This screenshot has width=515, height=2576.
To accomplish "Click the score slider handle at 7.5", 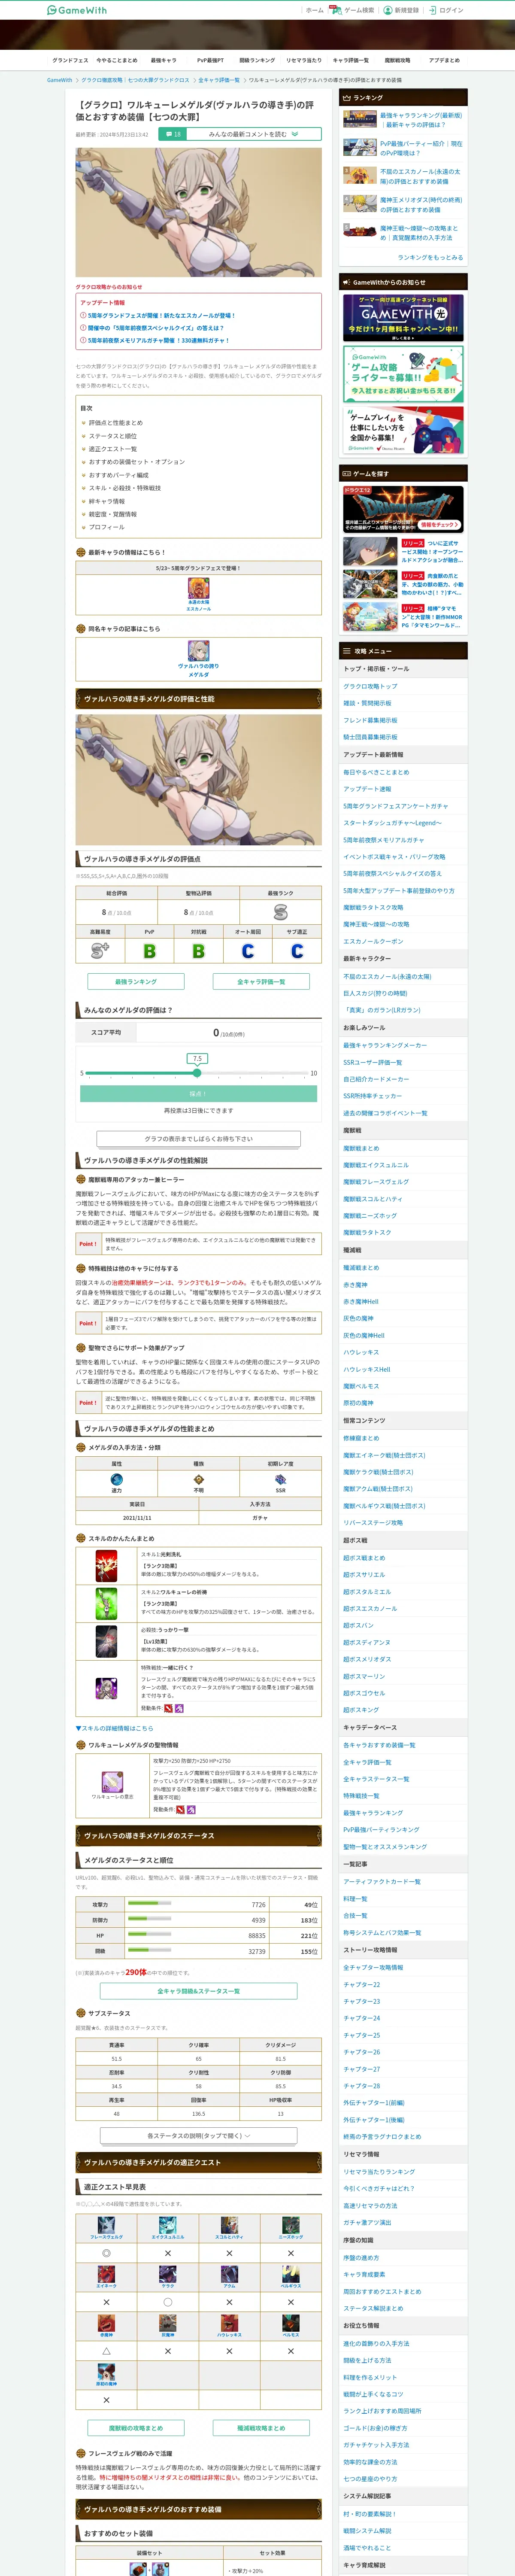I will pos(197,1072).
